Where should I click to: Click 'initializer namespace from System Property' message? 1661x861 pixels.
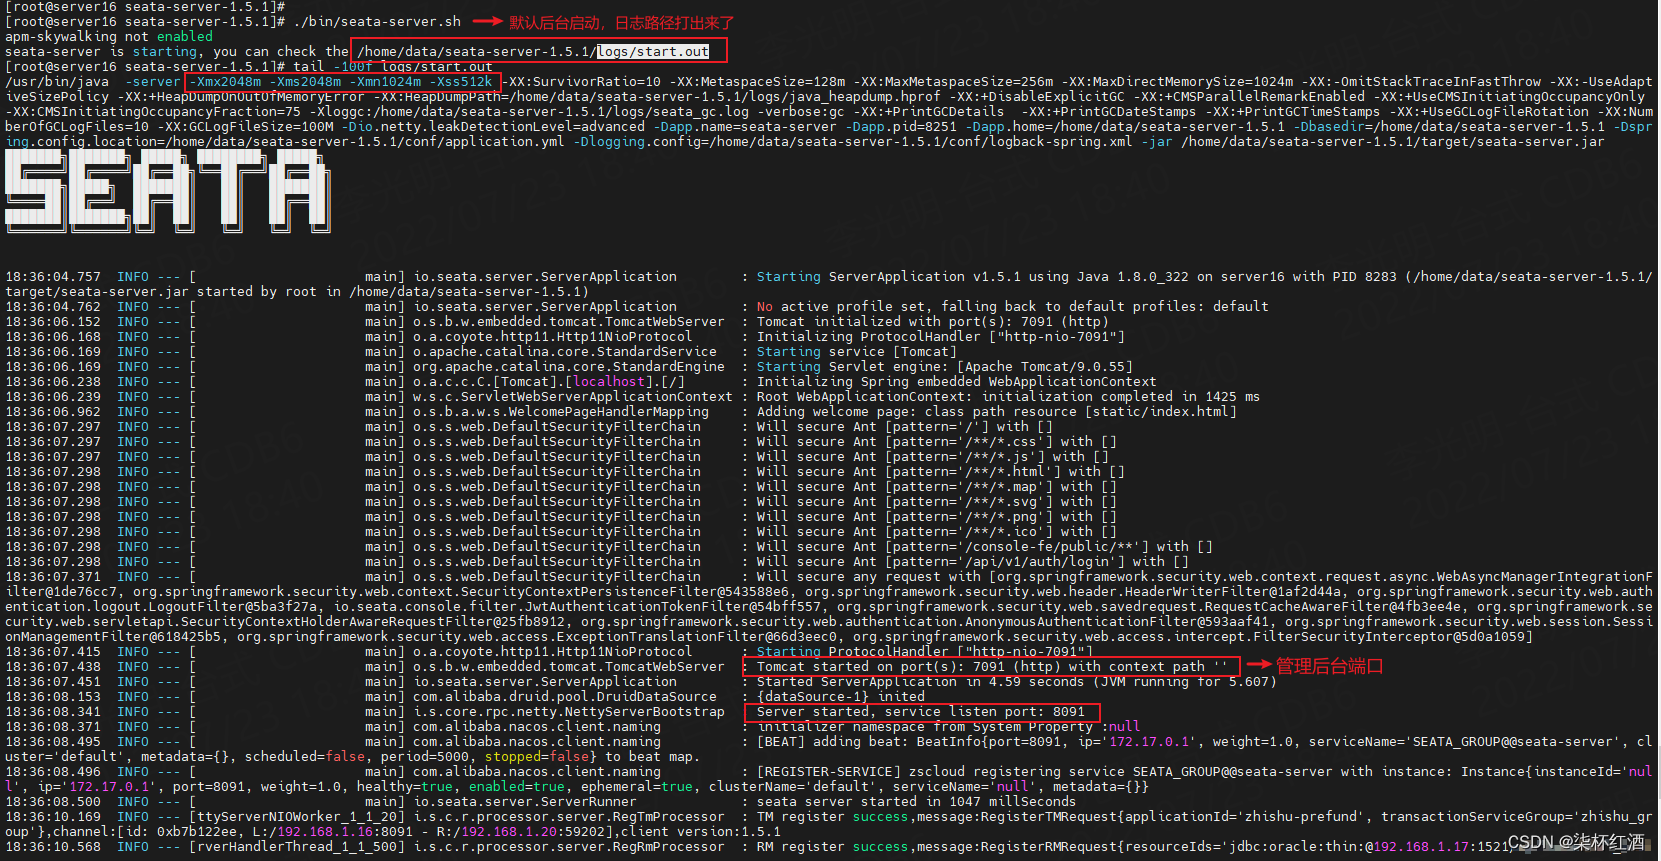pyautogui.click(x=949, y=726)
